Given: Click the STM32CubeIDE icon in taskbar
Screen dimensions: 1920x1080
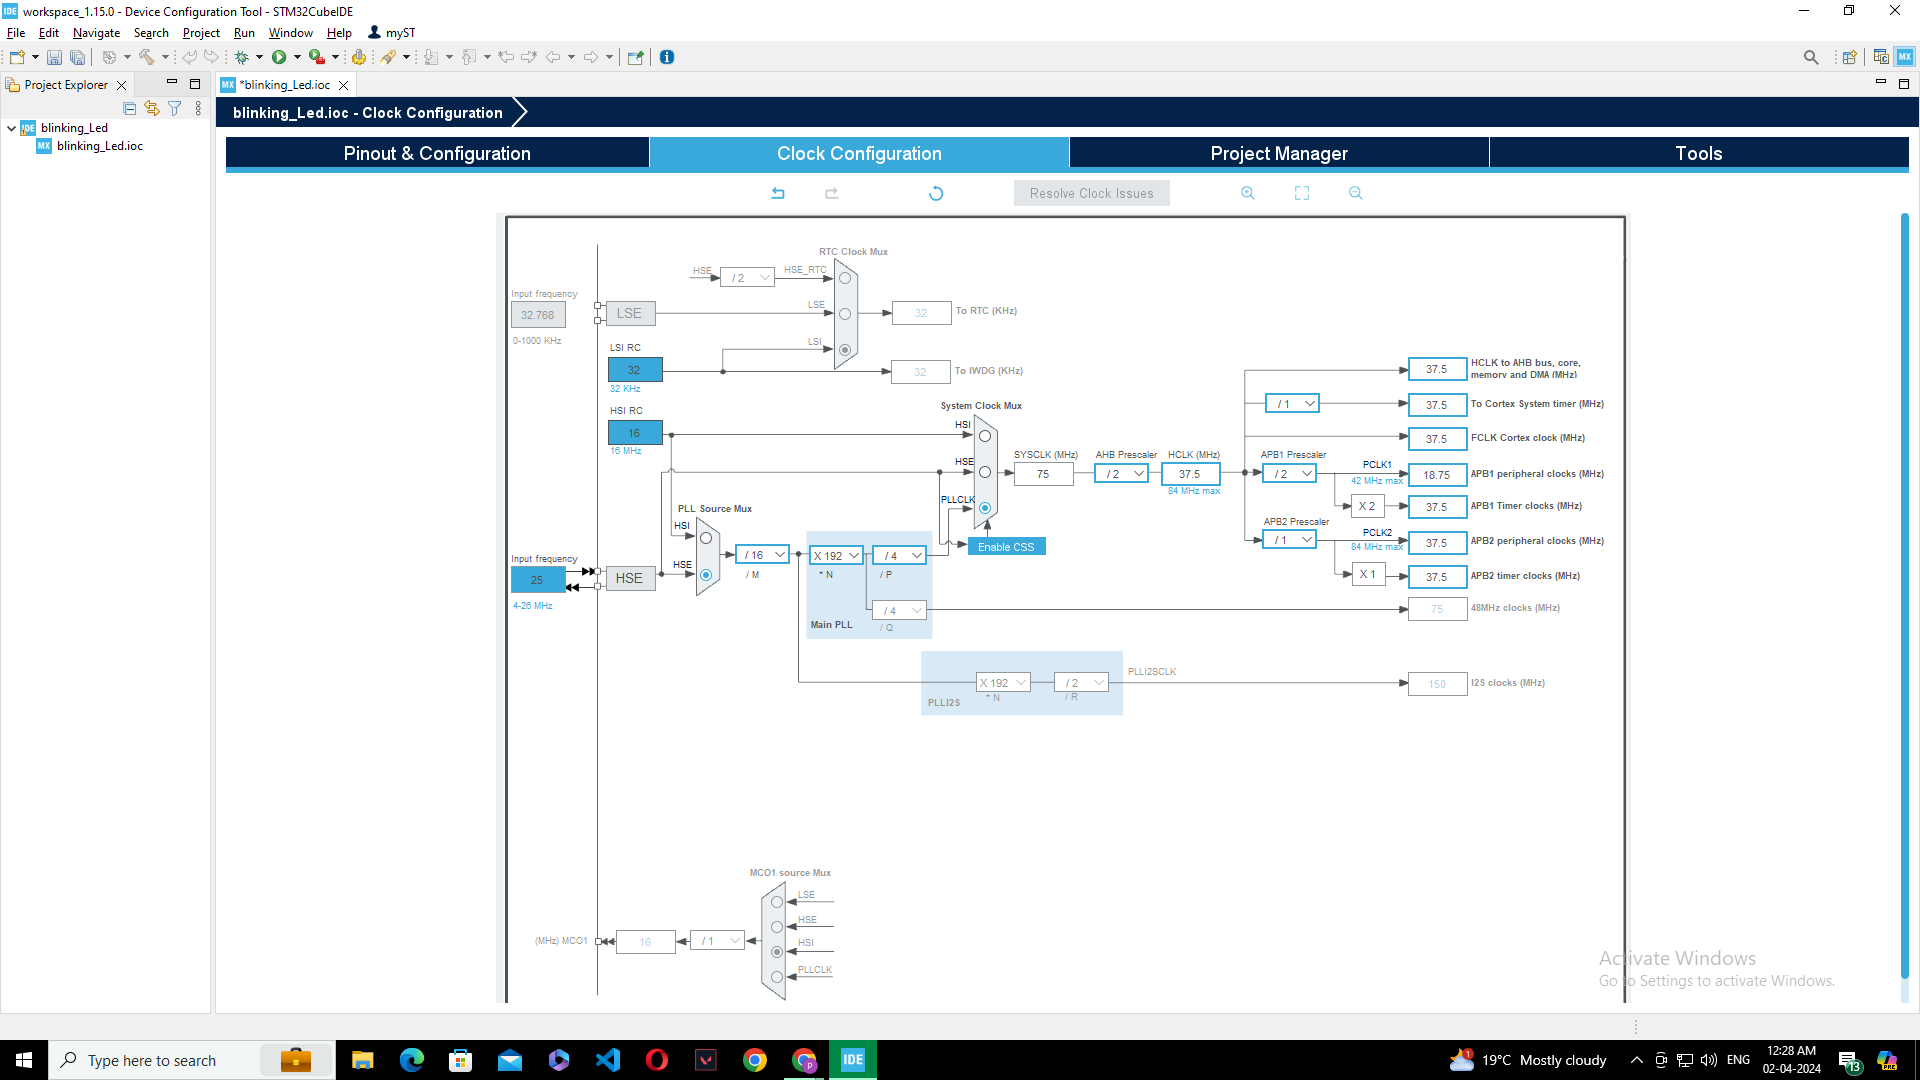Looking at the screenshot, I should click(x=853, y=1059).
